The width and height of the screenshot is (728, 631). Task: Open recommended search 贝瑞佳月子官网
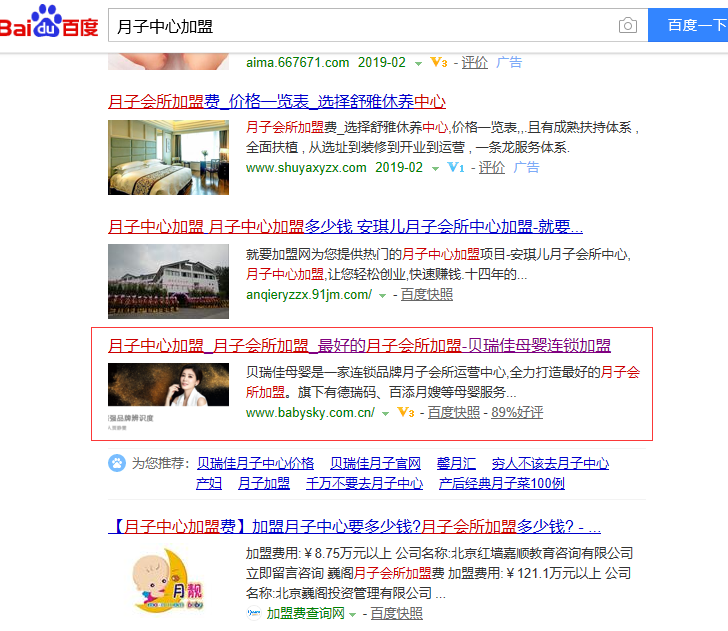point(376,463)
